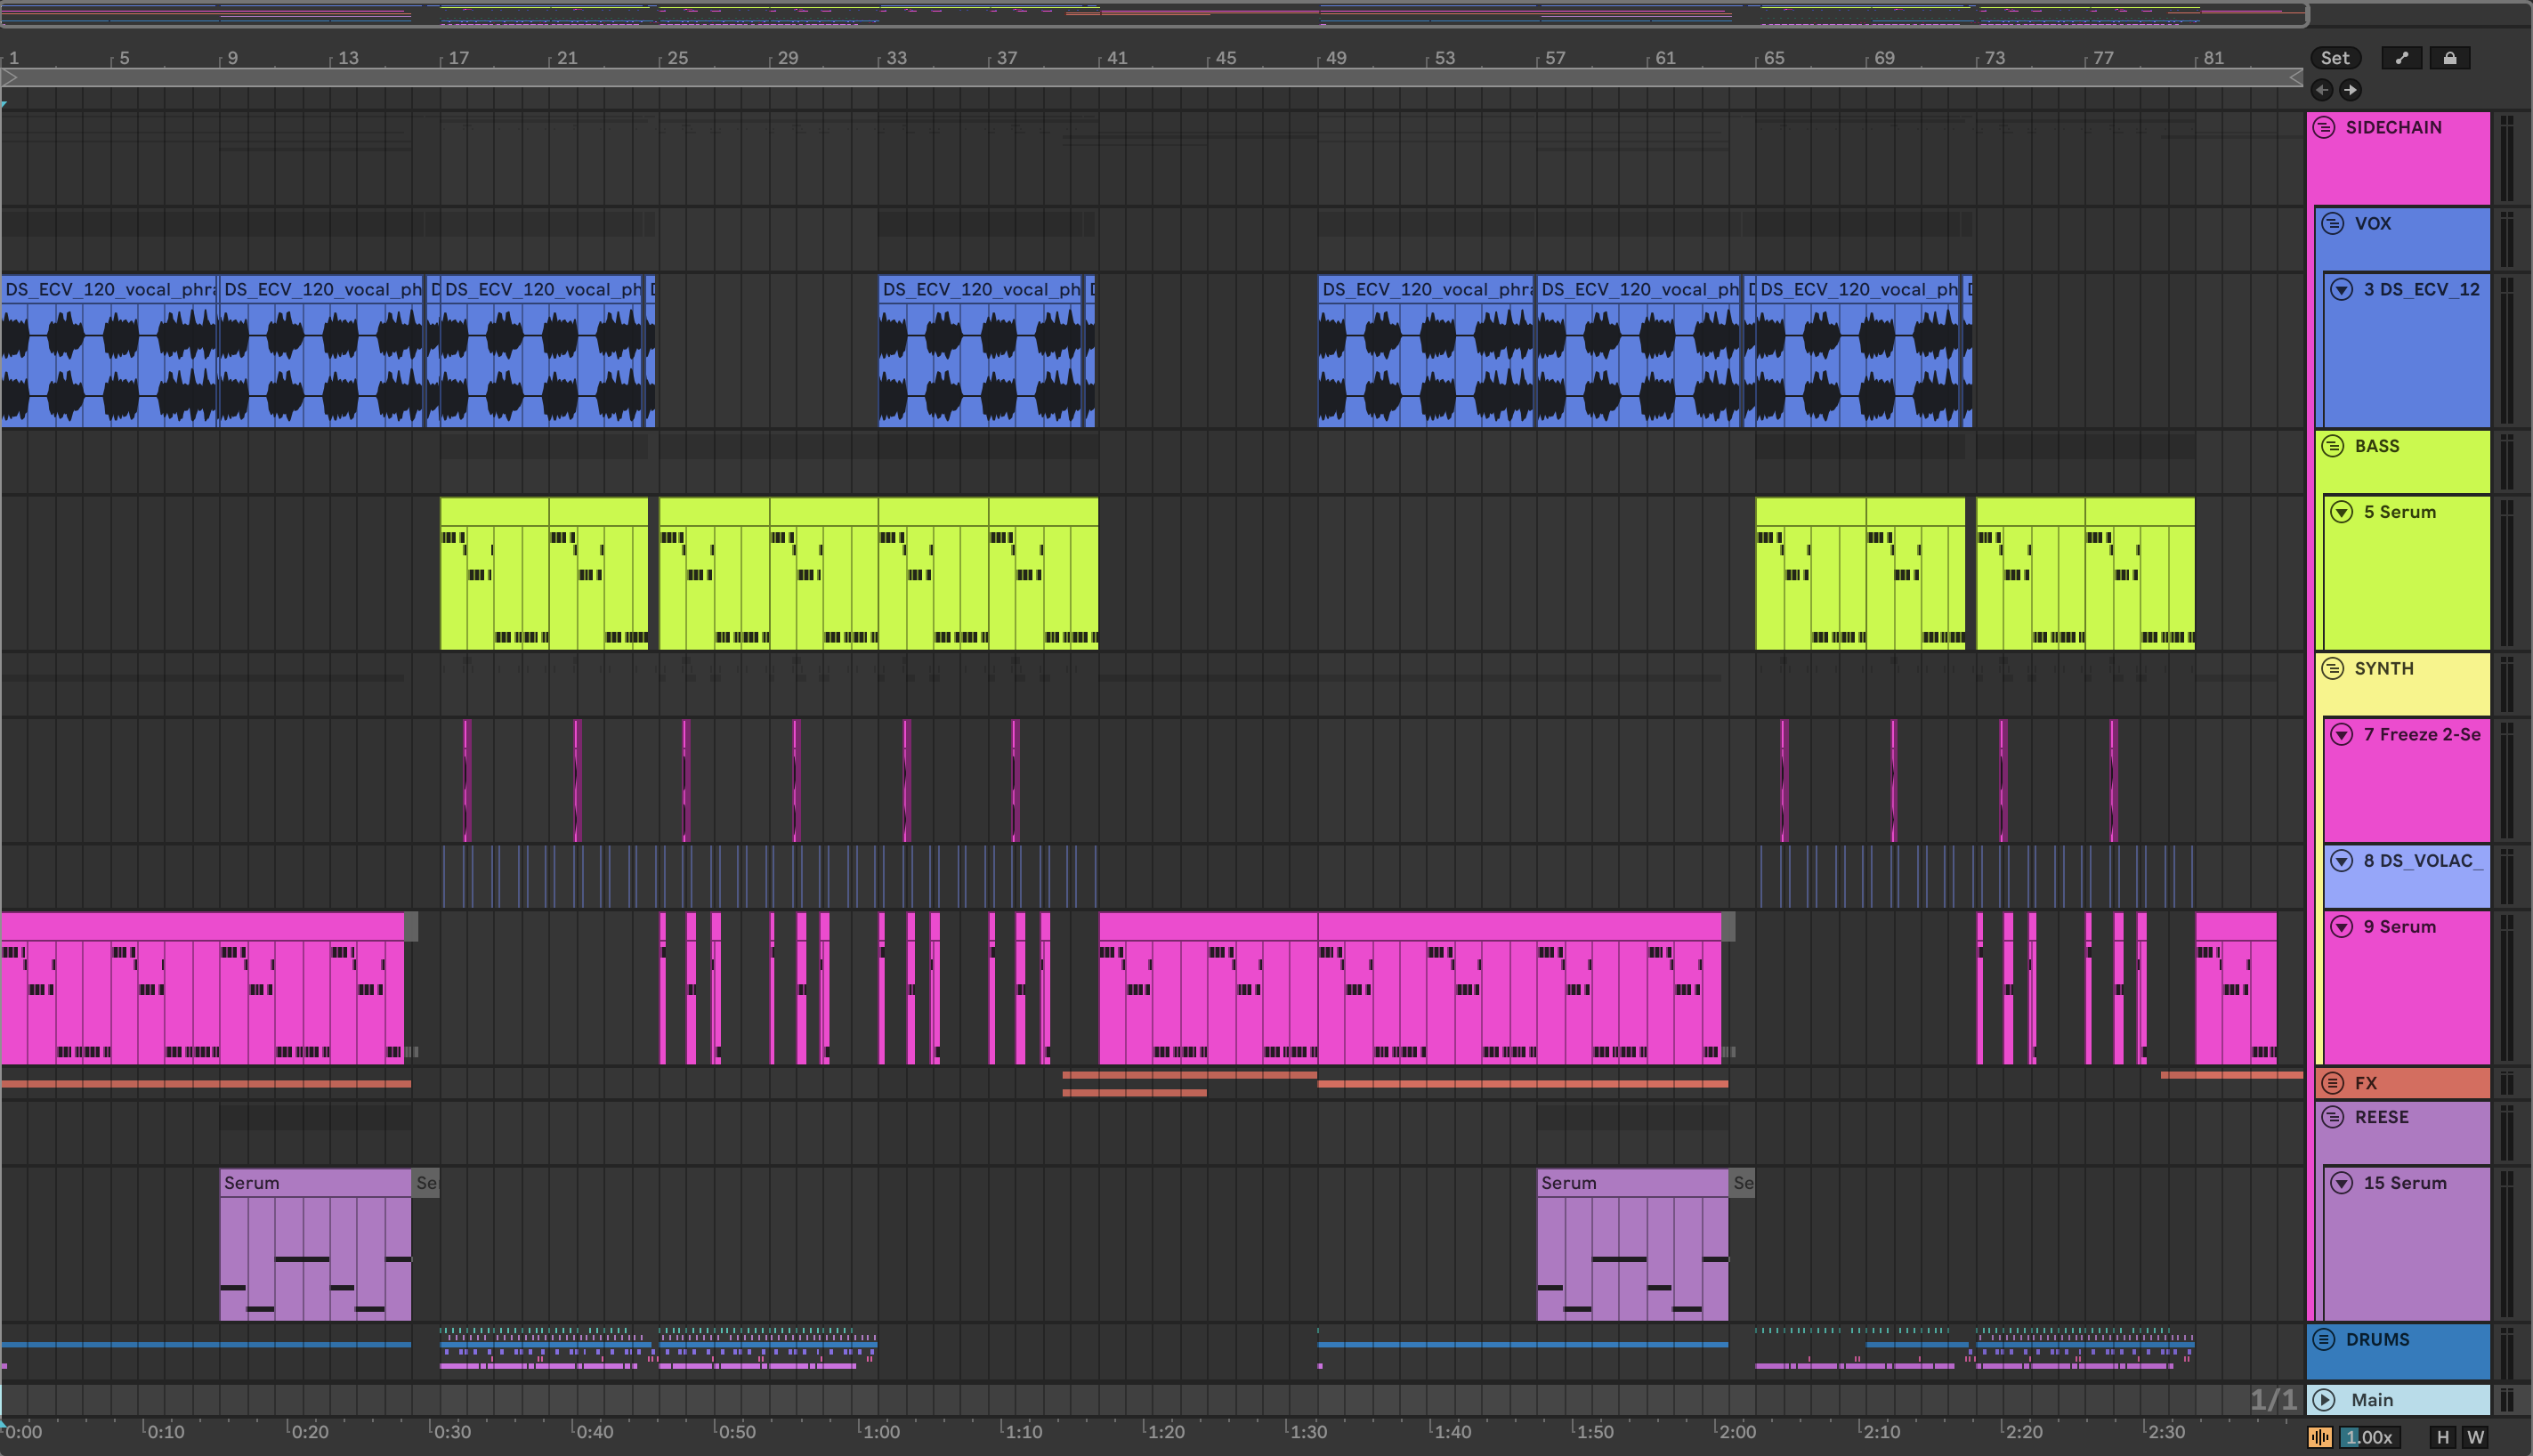Click the DRUMS group fold icon

2324,1339
